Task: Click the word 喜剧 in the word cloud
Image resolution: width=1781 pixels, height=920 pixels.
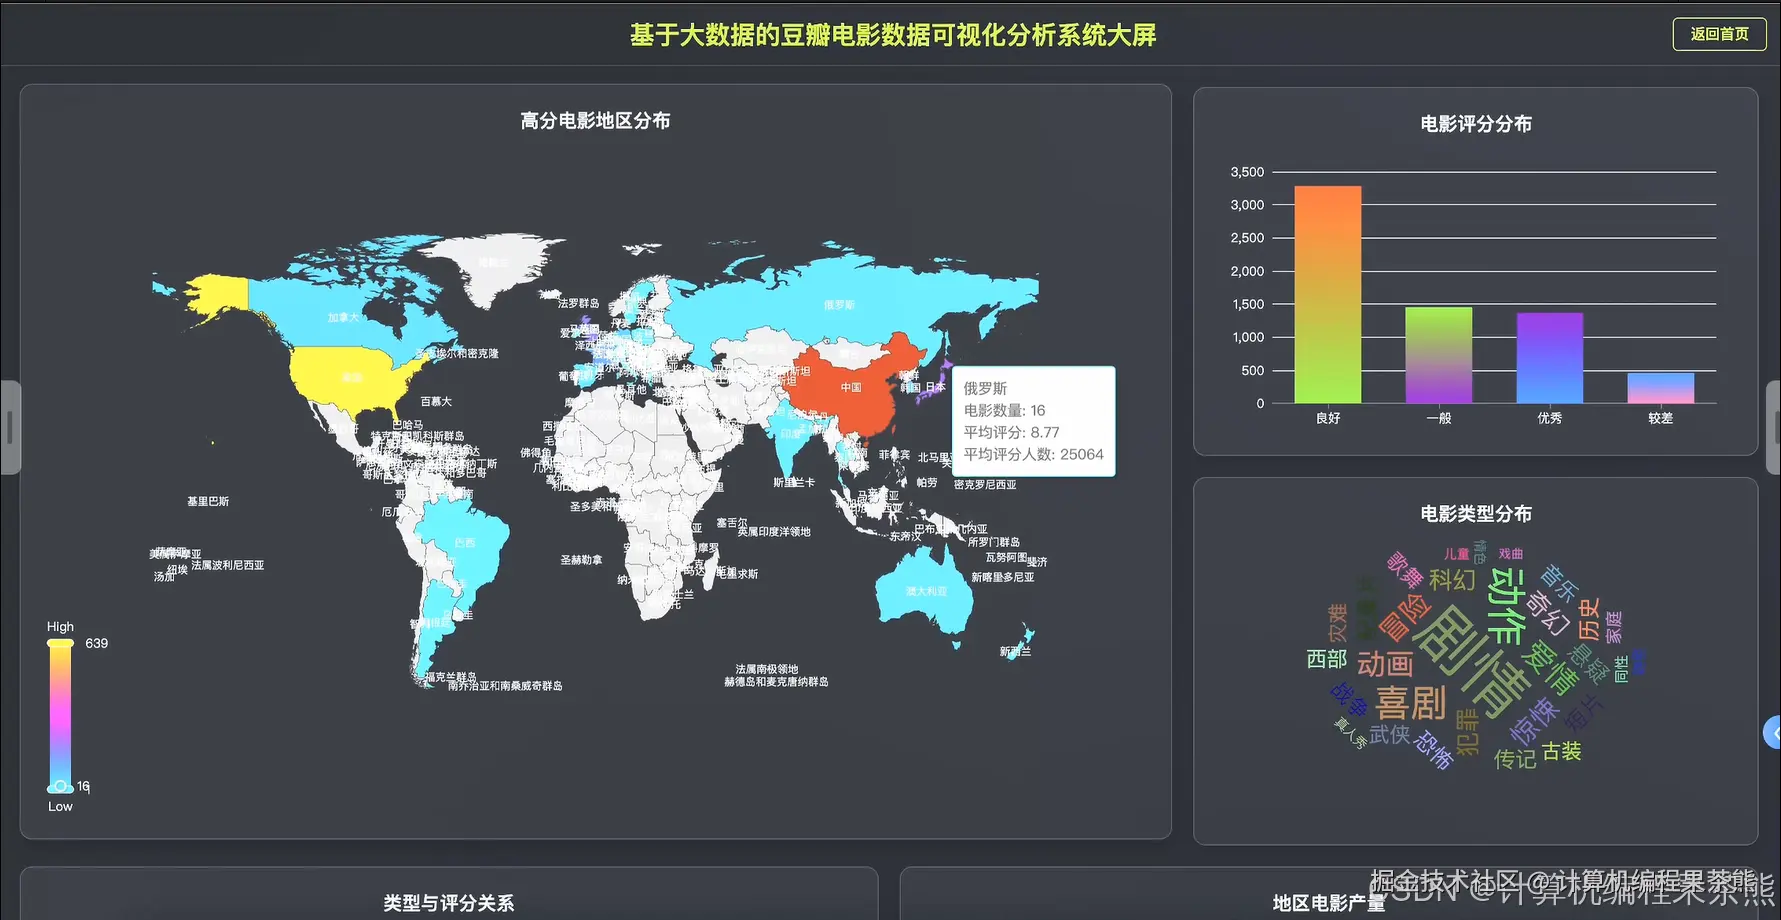Action: click(1410, 703)
